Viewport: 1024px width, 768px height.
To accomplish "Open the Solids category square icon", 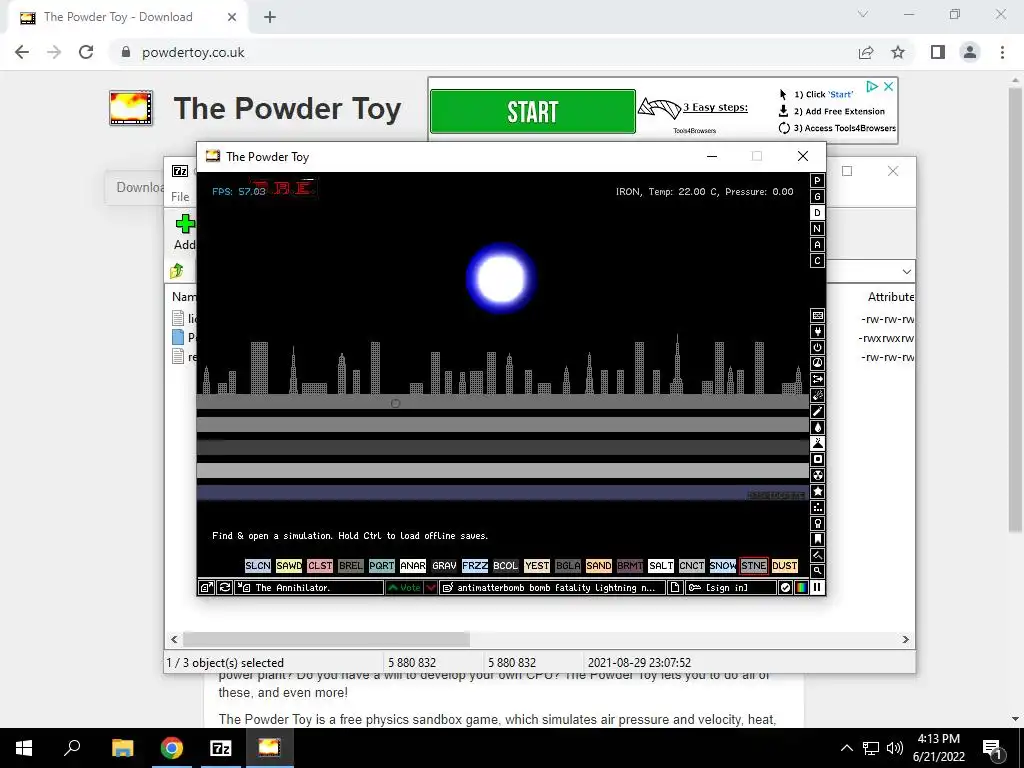I will (817, 459).
